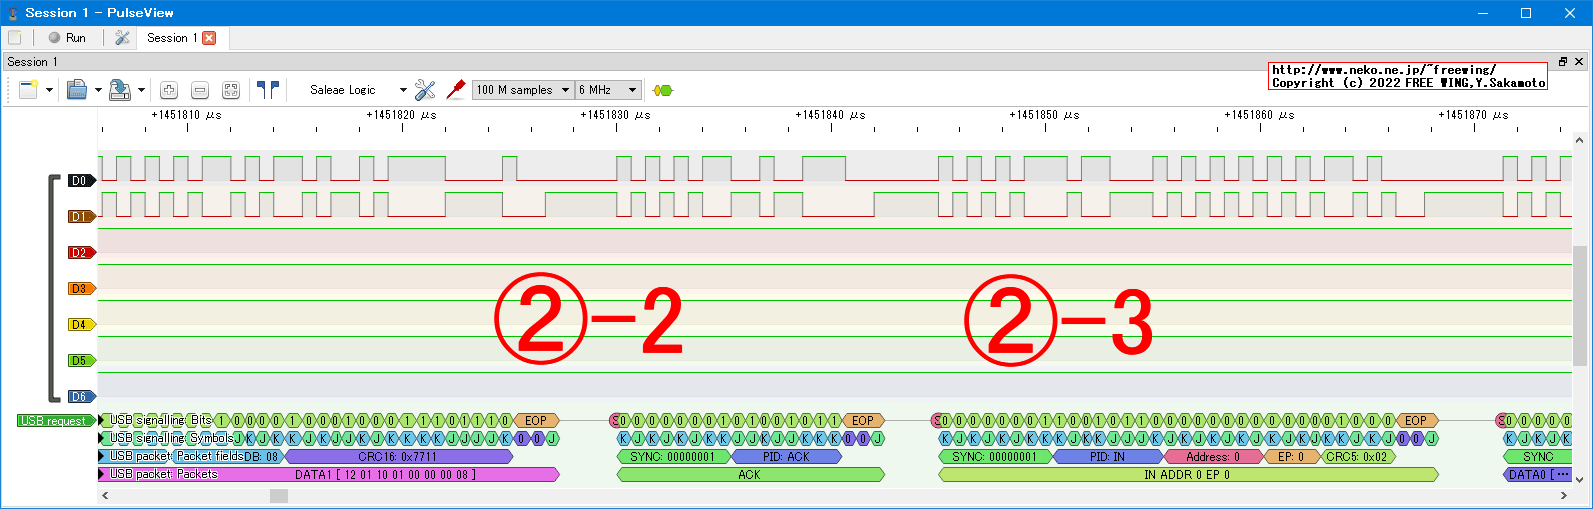
Task: Zoom in on the waveform view
Action: pos(169,90)
